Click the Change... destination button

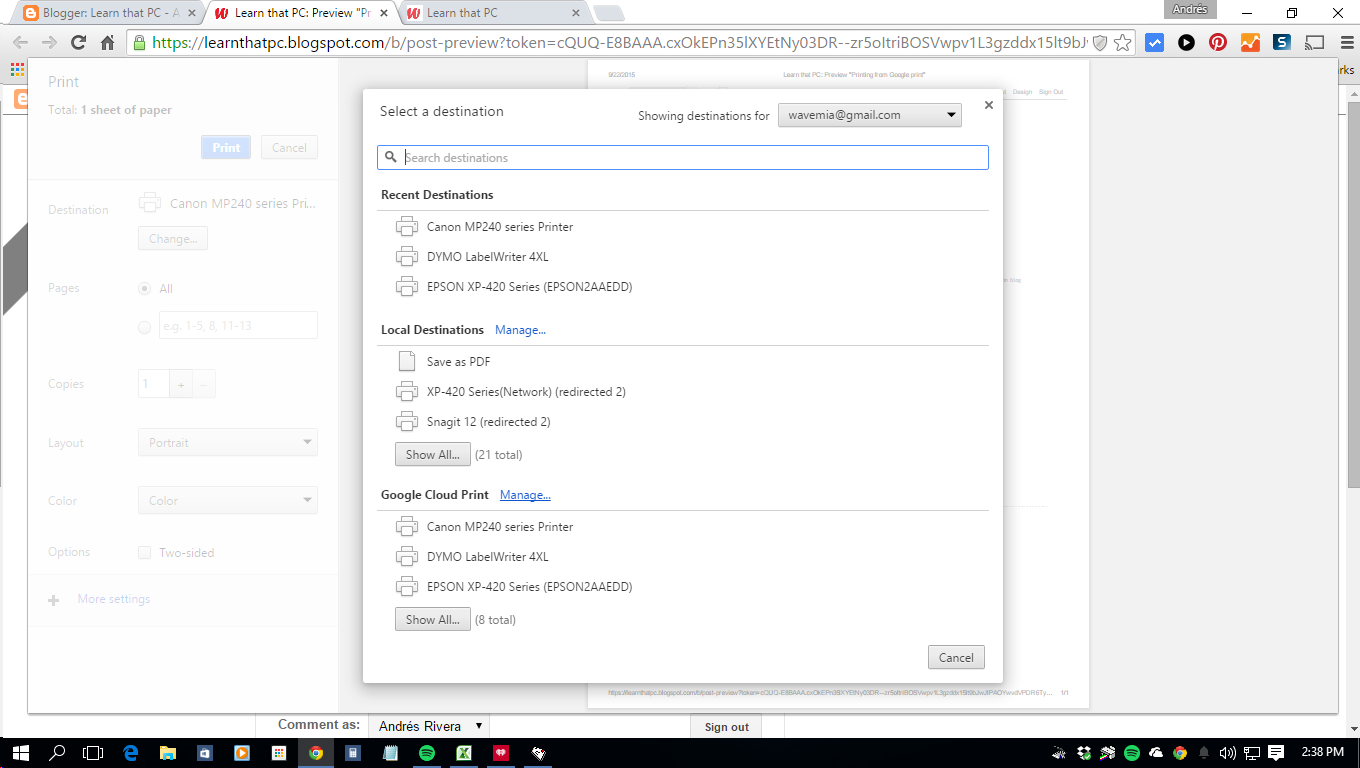(x=173, y=239)
